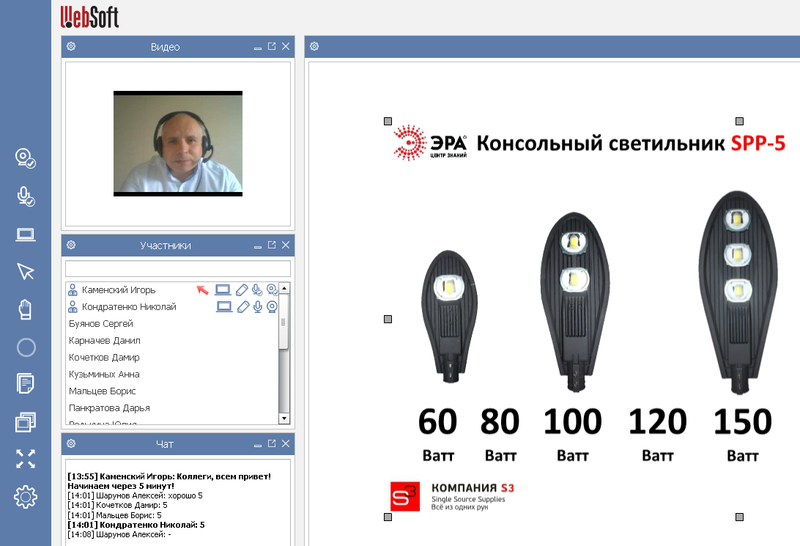
Task: Select participant Мальцев Борис
Action: 103,391
